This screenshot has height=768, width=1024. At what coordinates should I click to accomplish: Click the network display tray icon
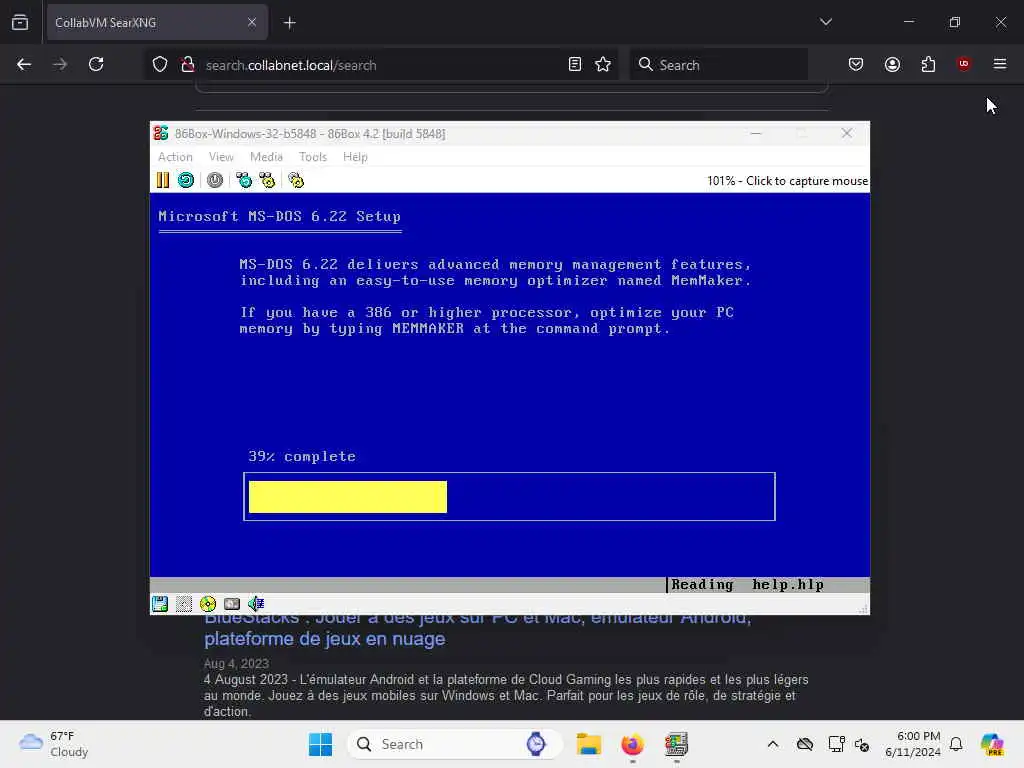[836, 744]
